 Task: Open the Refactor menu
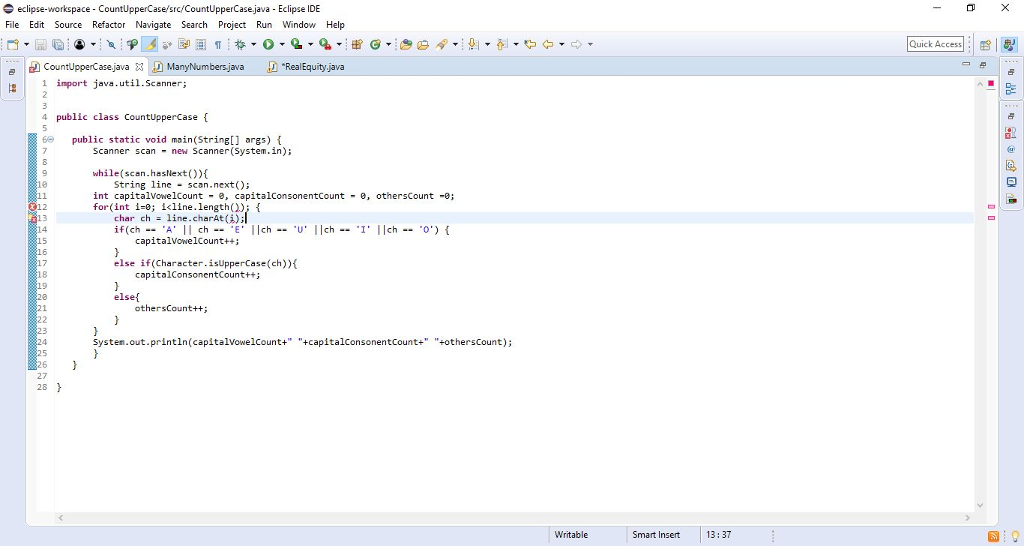tap(108, 25)
